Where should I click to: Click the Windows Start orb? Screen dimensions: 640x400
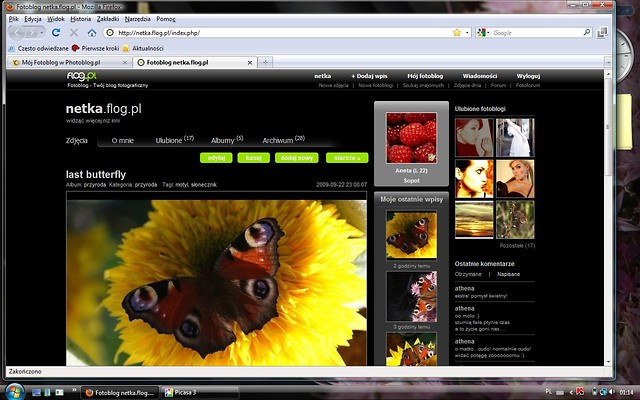pyautogui.click(x=14, y=391)
